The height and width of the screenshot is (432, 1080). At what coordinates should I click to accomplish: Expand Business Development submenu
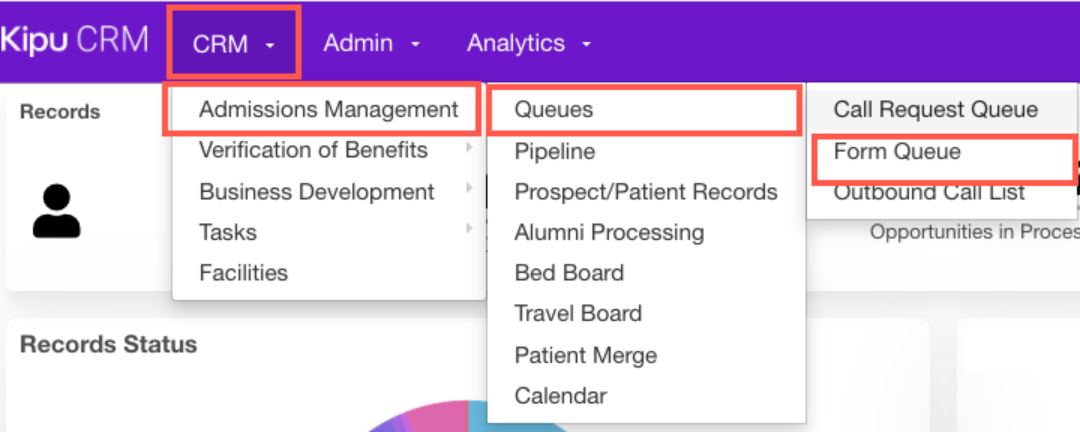point(317,191)
